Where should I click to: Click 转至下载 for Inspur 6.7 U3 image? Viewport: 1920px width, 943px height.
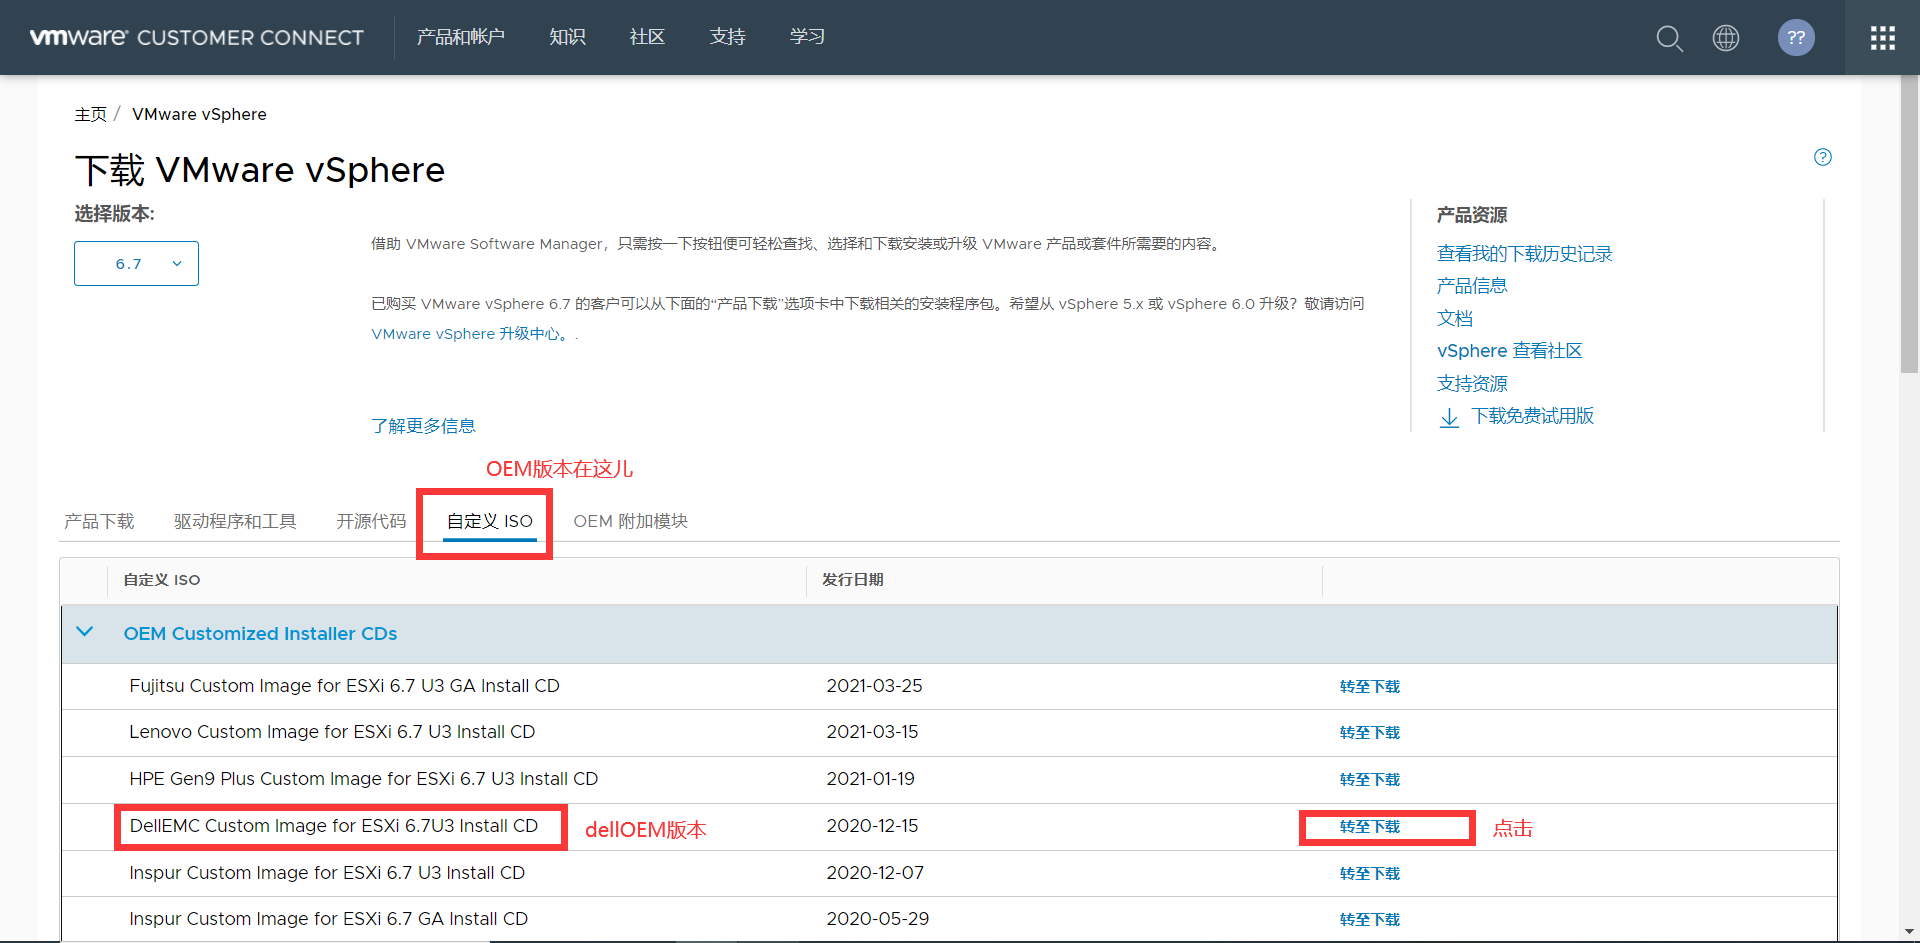(x=1370, y=874)
